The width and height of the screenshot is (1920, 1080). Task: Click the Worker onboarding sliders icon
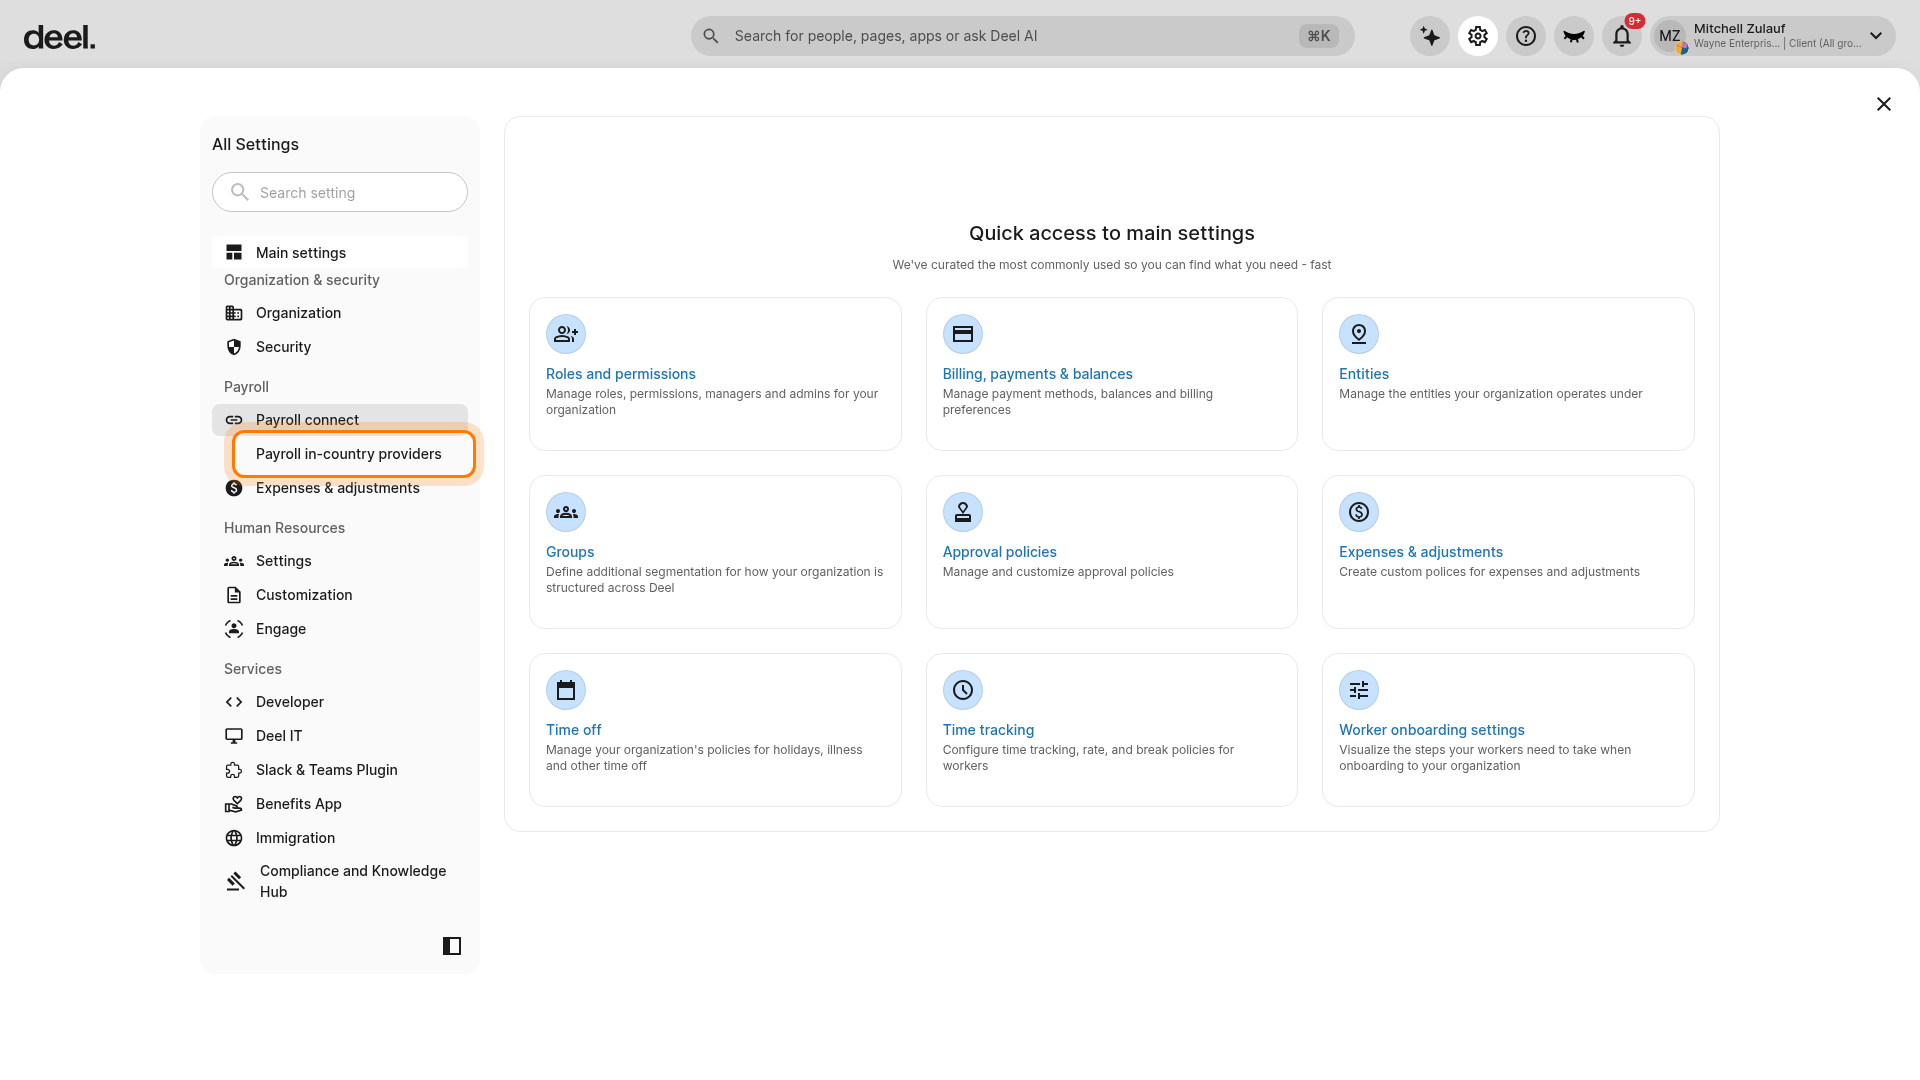(x=1359, y=690)
